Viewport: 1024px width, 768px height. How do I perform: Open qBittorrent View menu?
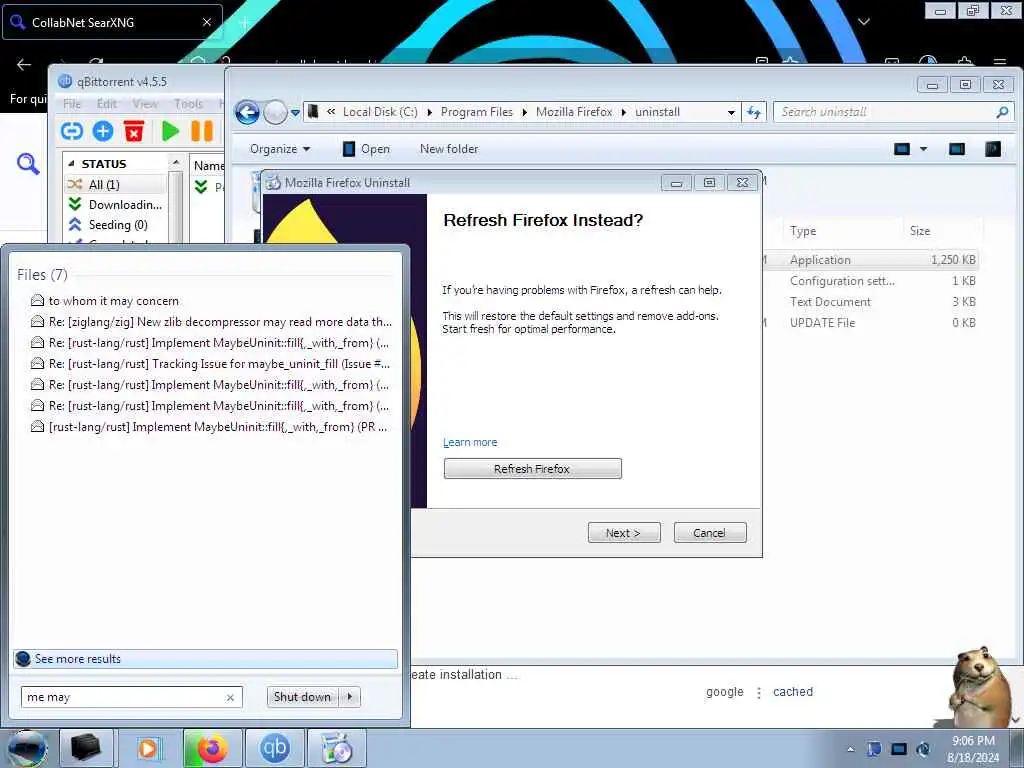(145, 103)
